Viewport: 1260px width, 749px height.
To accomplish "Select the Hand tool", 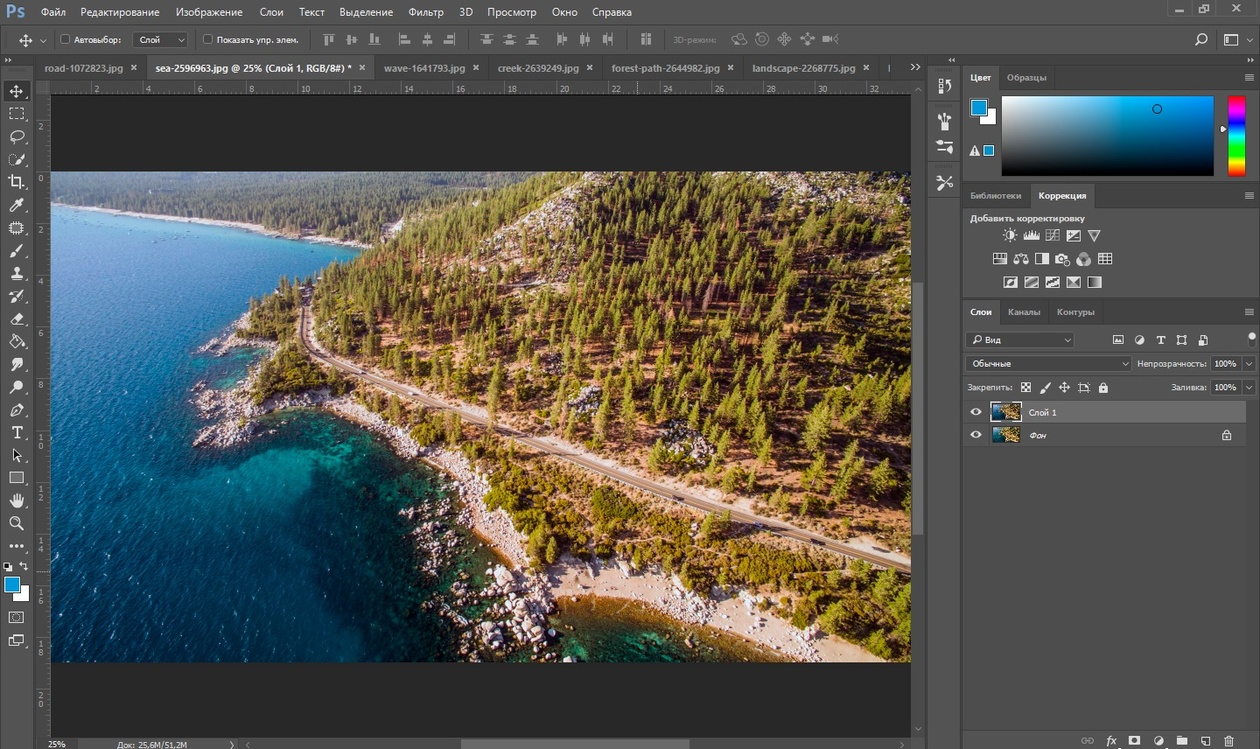I will tap(17, 500).
